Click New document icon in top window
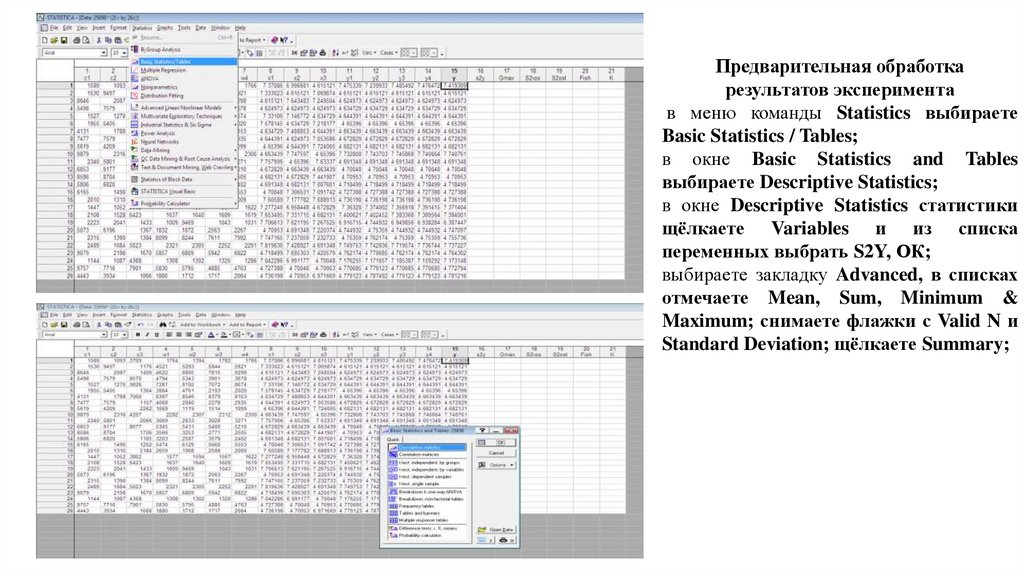The image size is (1024, 574). coord(44,40)
